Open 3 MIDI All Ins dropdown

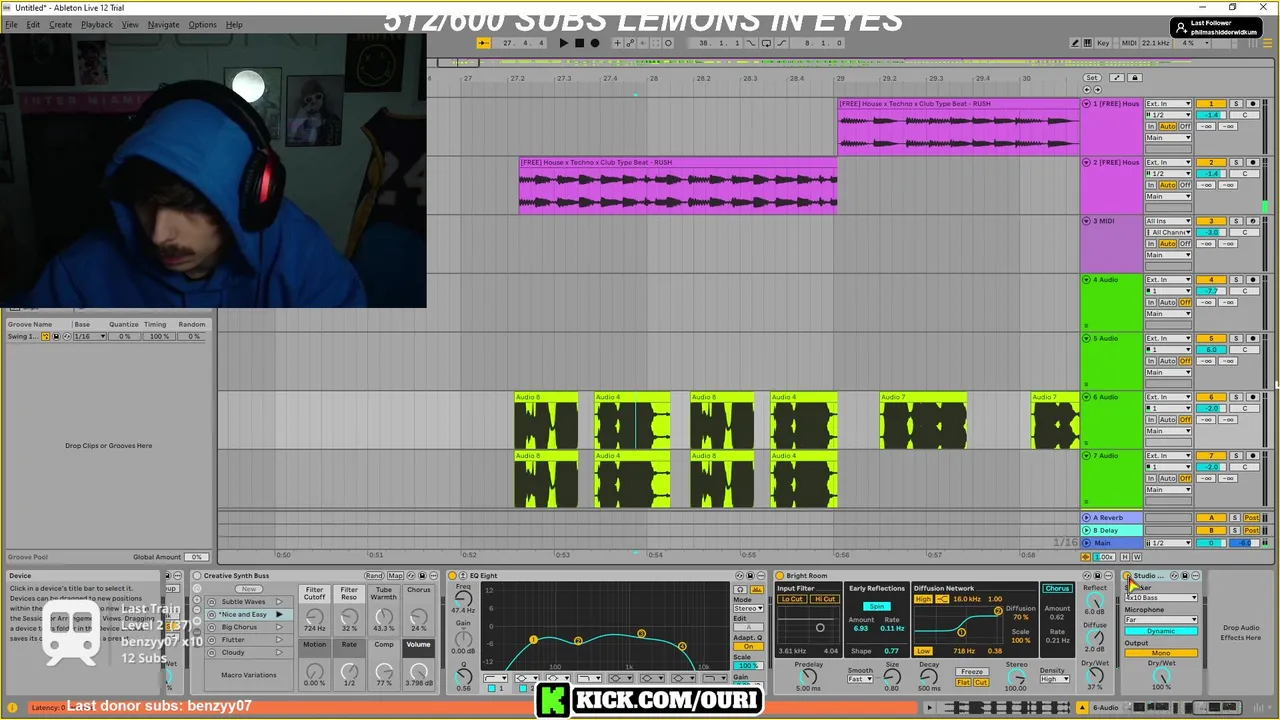(x=1168, y=221)
